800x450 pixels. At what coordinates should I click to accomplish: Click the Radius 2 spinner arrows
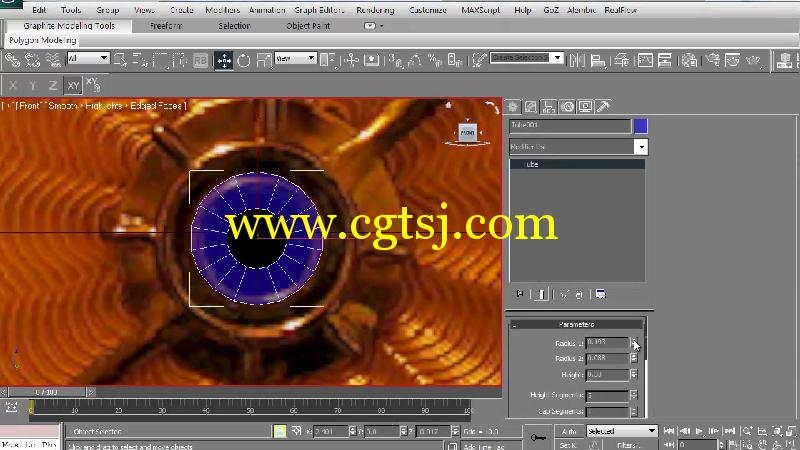click(x=634, y=358)
